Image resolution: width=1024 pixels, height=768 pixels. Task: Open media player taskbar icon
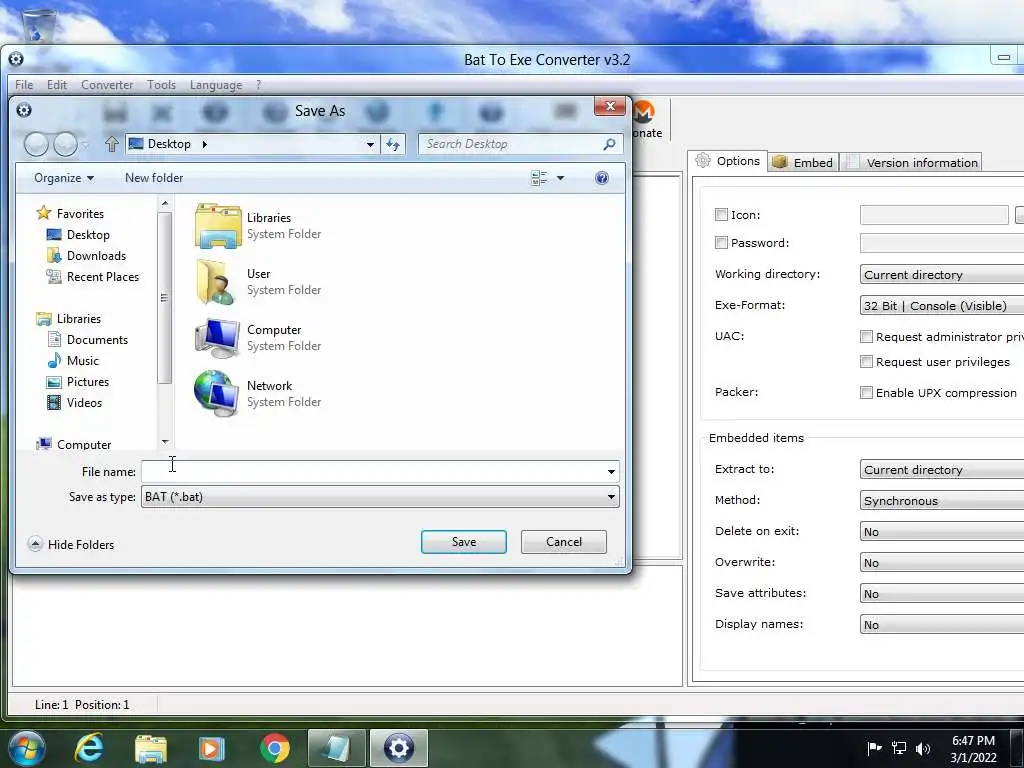(x=211, y=748)
